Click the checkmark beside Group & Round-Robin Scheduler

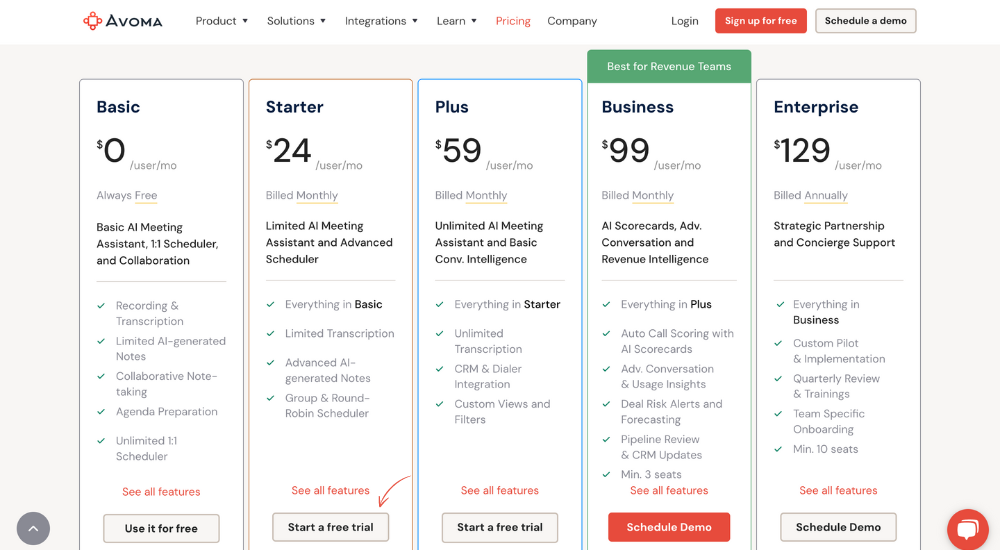(x=270, y=398)
